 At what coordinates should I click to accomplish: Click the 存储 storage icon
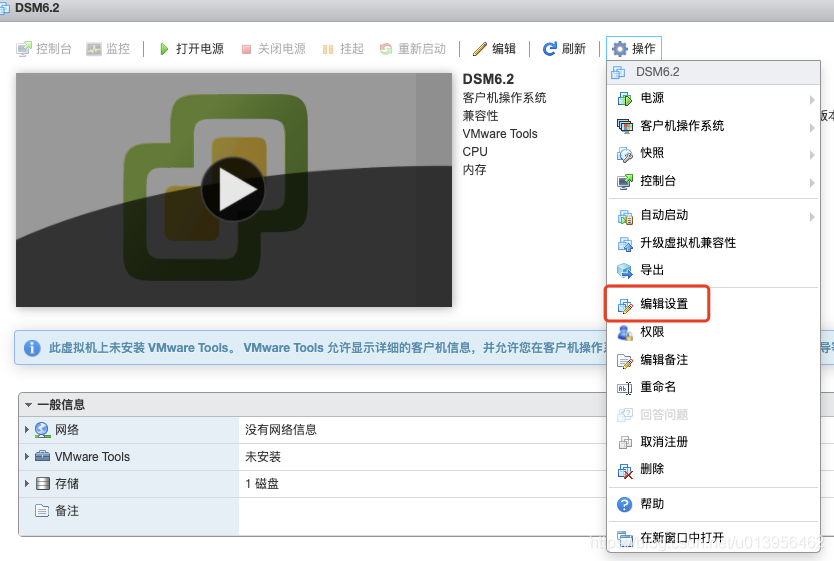(43, 483)
